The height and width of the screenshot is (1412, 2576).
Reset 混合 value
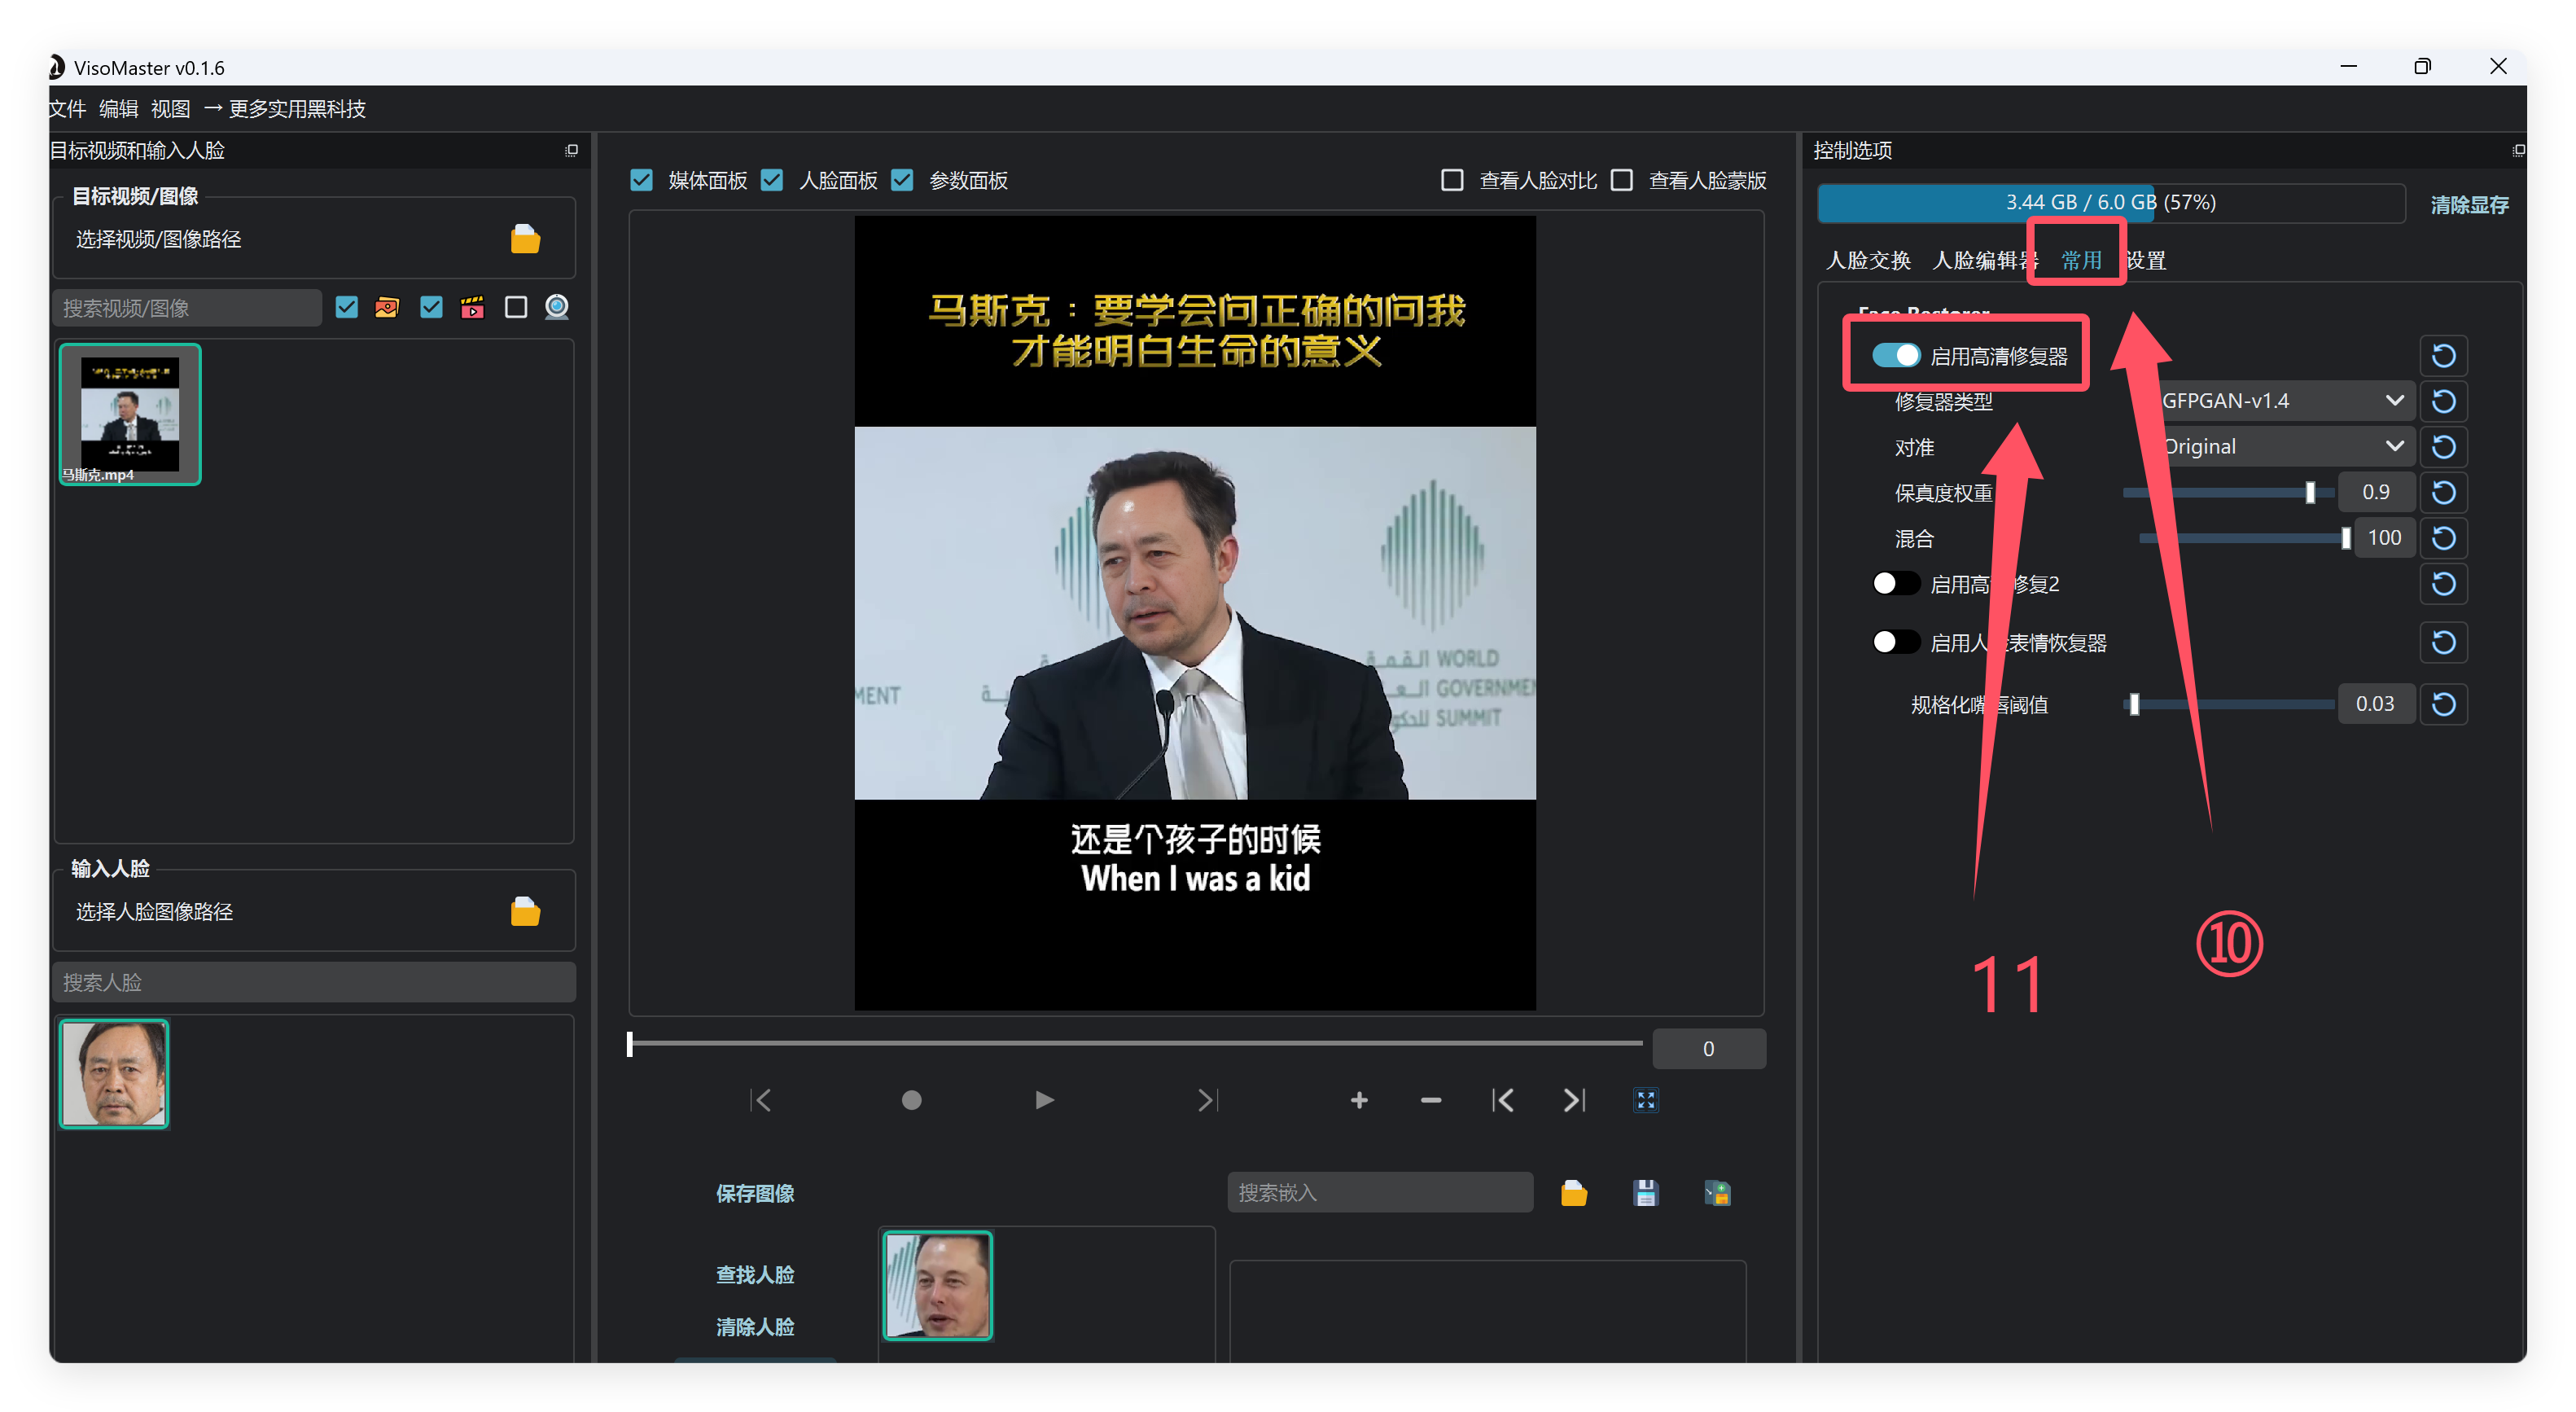[2443, 538]
